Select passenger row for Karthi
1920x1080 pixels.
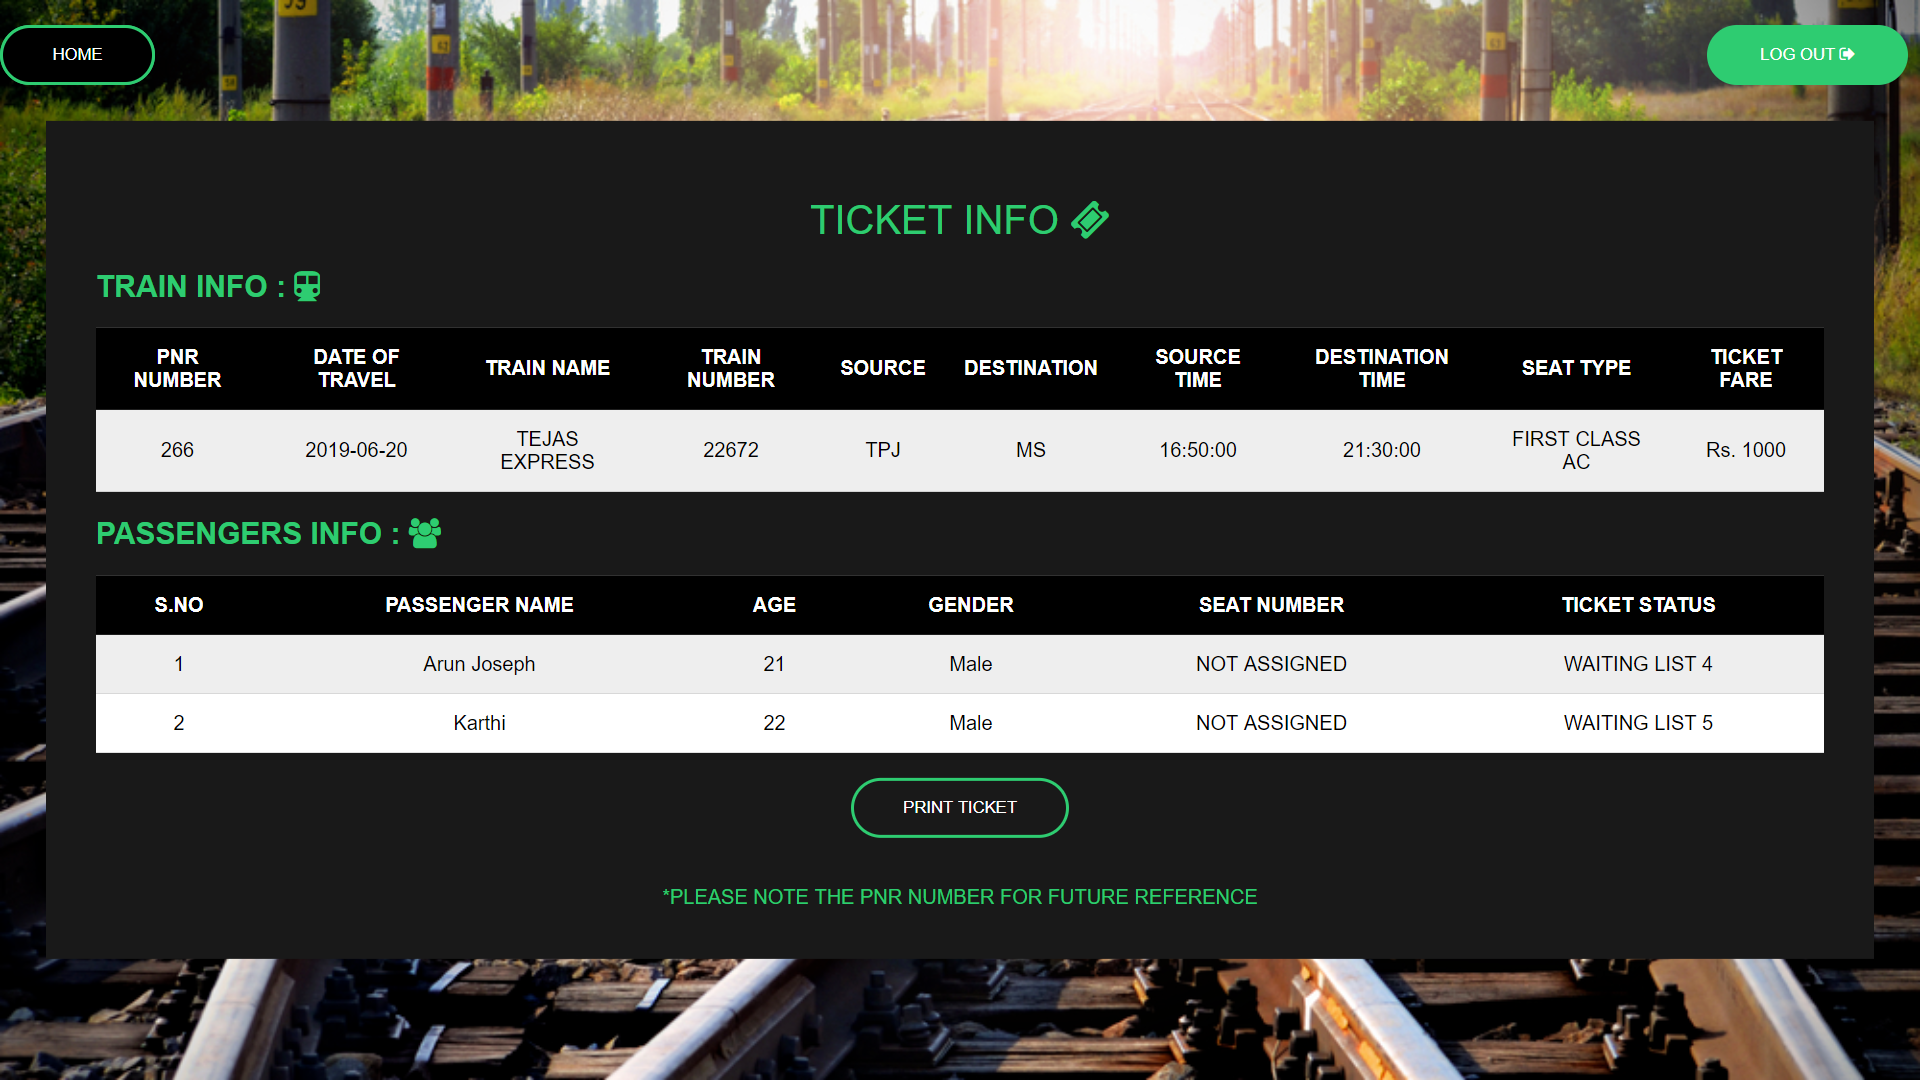[479, 723]
